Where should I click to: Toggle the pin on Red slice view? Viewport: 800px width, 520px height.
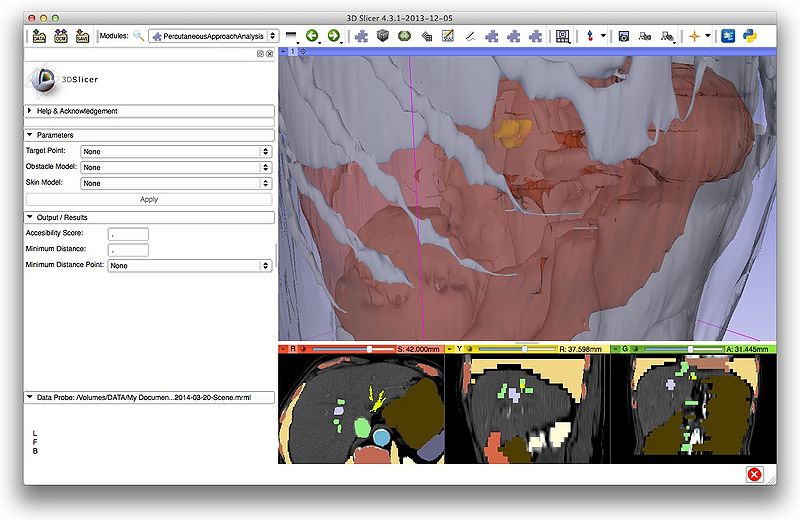tap(283, 349)
